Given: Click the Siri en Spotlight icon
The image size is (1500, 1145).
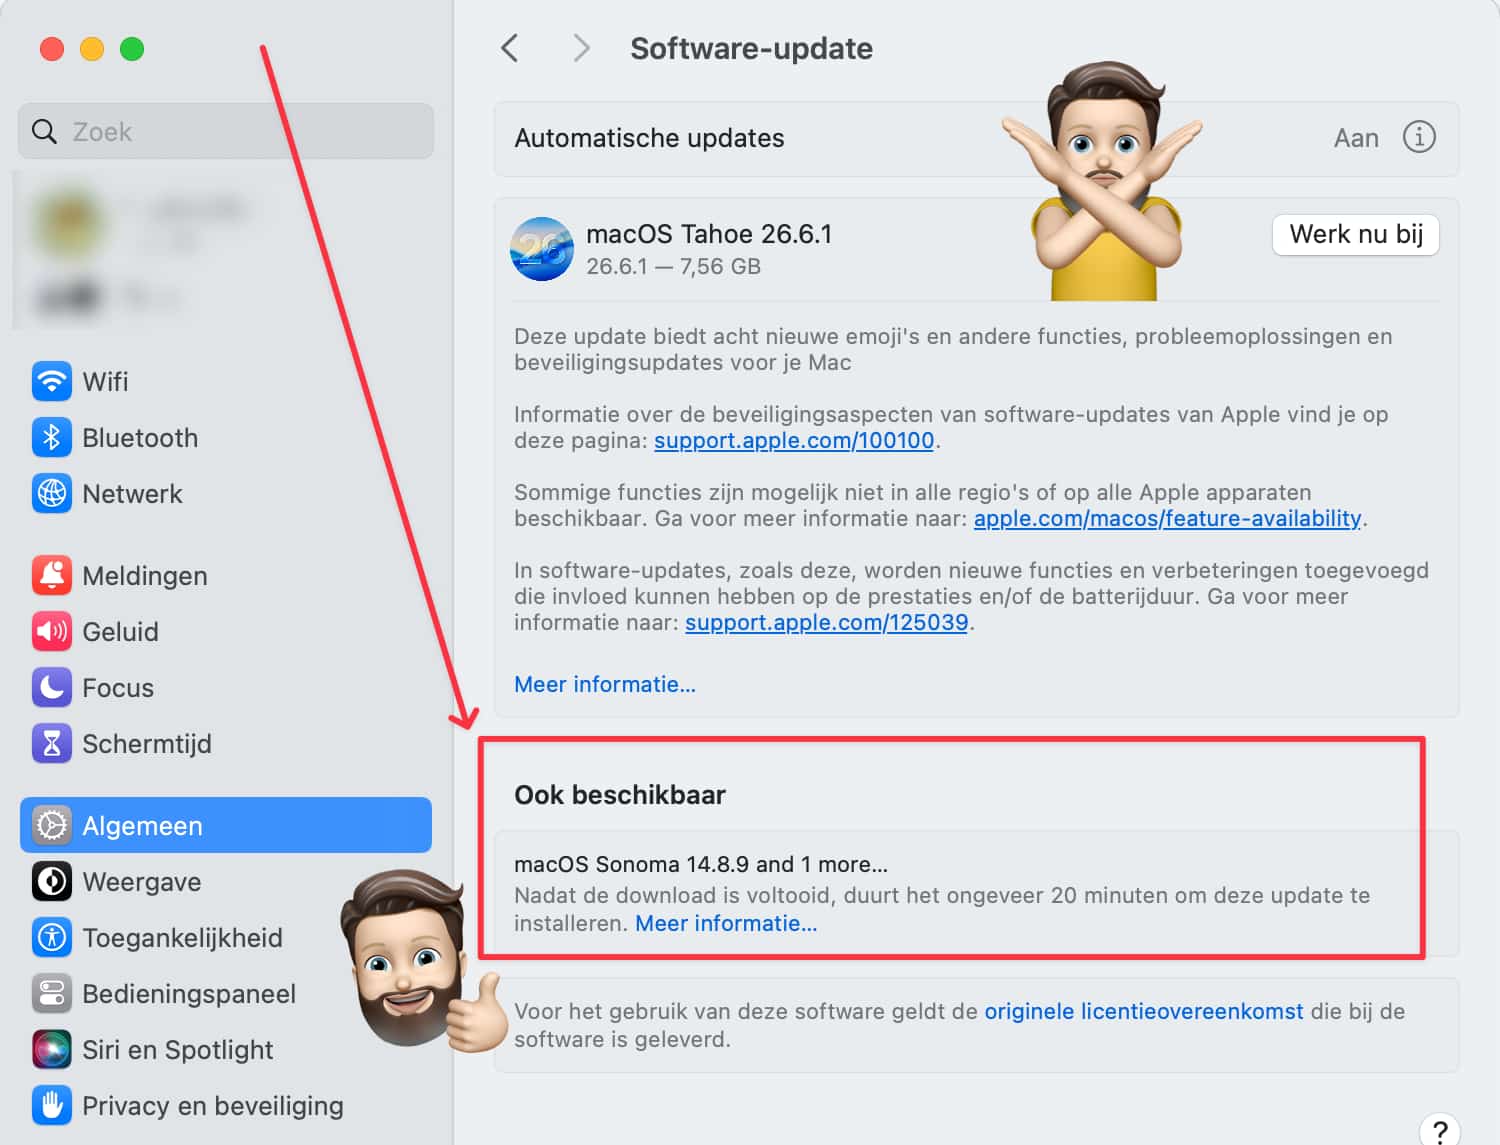Looking at the screenshot, I should (x=51, y=1049).
